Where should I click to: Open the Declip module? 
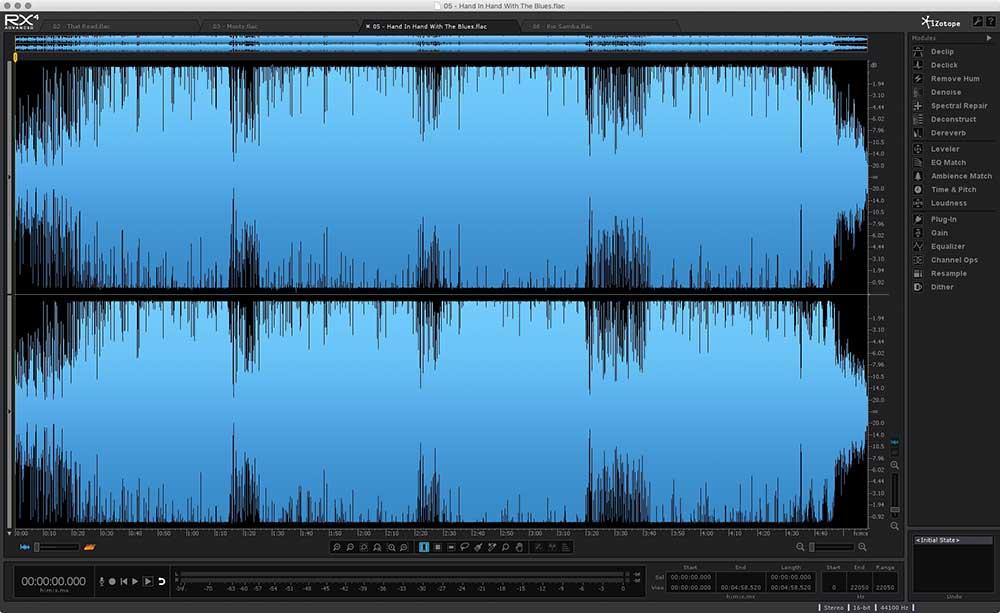point(942,52)
